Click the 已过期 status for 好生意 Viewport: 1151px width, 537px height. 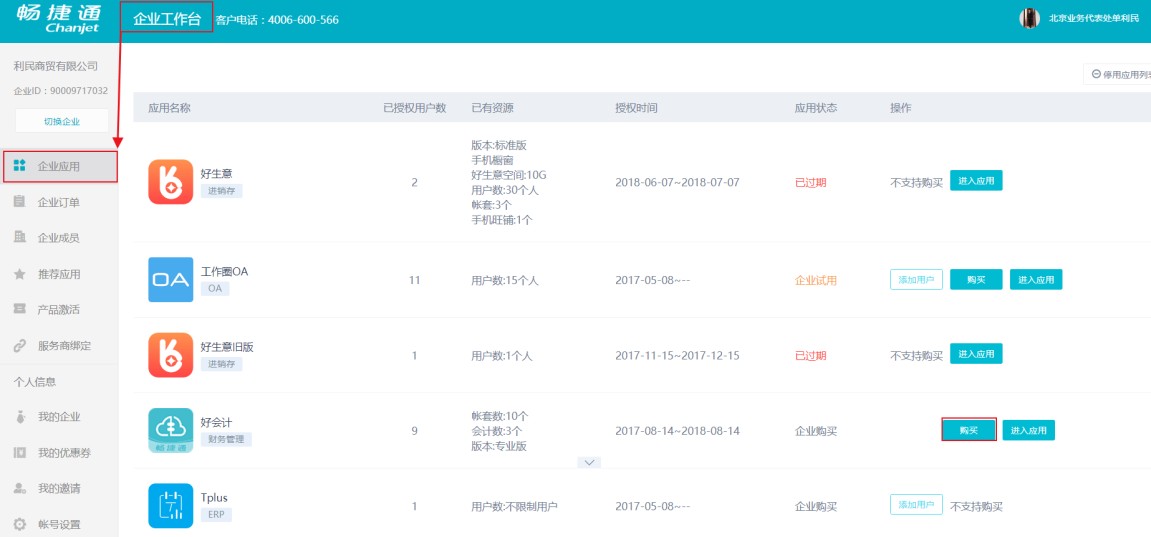(x=810, y=183)
